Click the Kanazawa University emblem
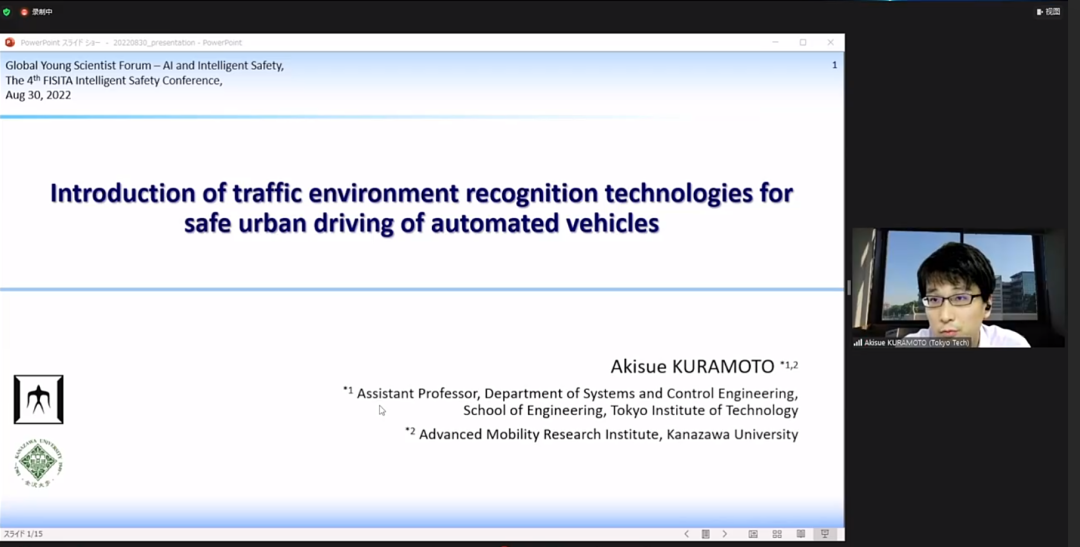Image resolution: width=1080 pixels, height=547 pixels. pos(38,462)
